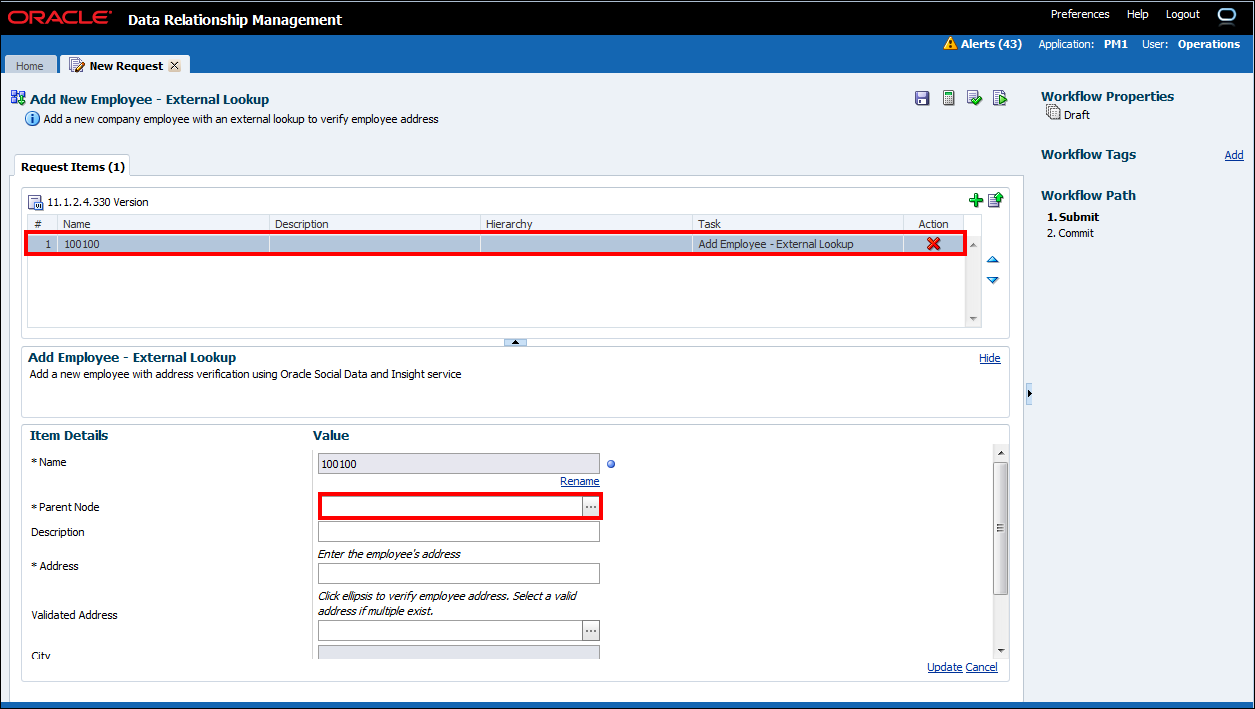The image size is (1255, 709).
Task: Open Parent Node ellipsis lookup
Action: pyautogui.click(x=591, y=507)
